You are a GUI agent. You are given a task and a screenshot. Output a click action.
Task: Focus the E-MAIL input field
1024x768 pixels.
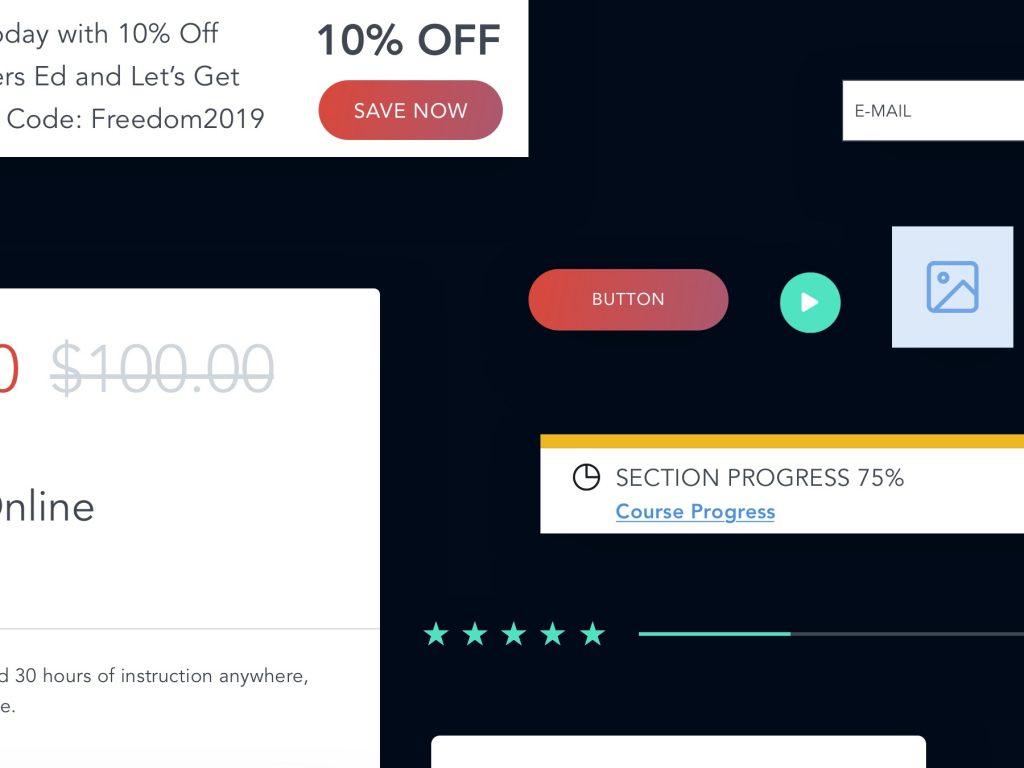click(x=933, y=110)
